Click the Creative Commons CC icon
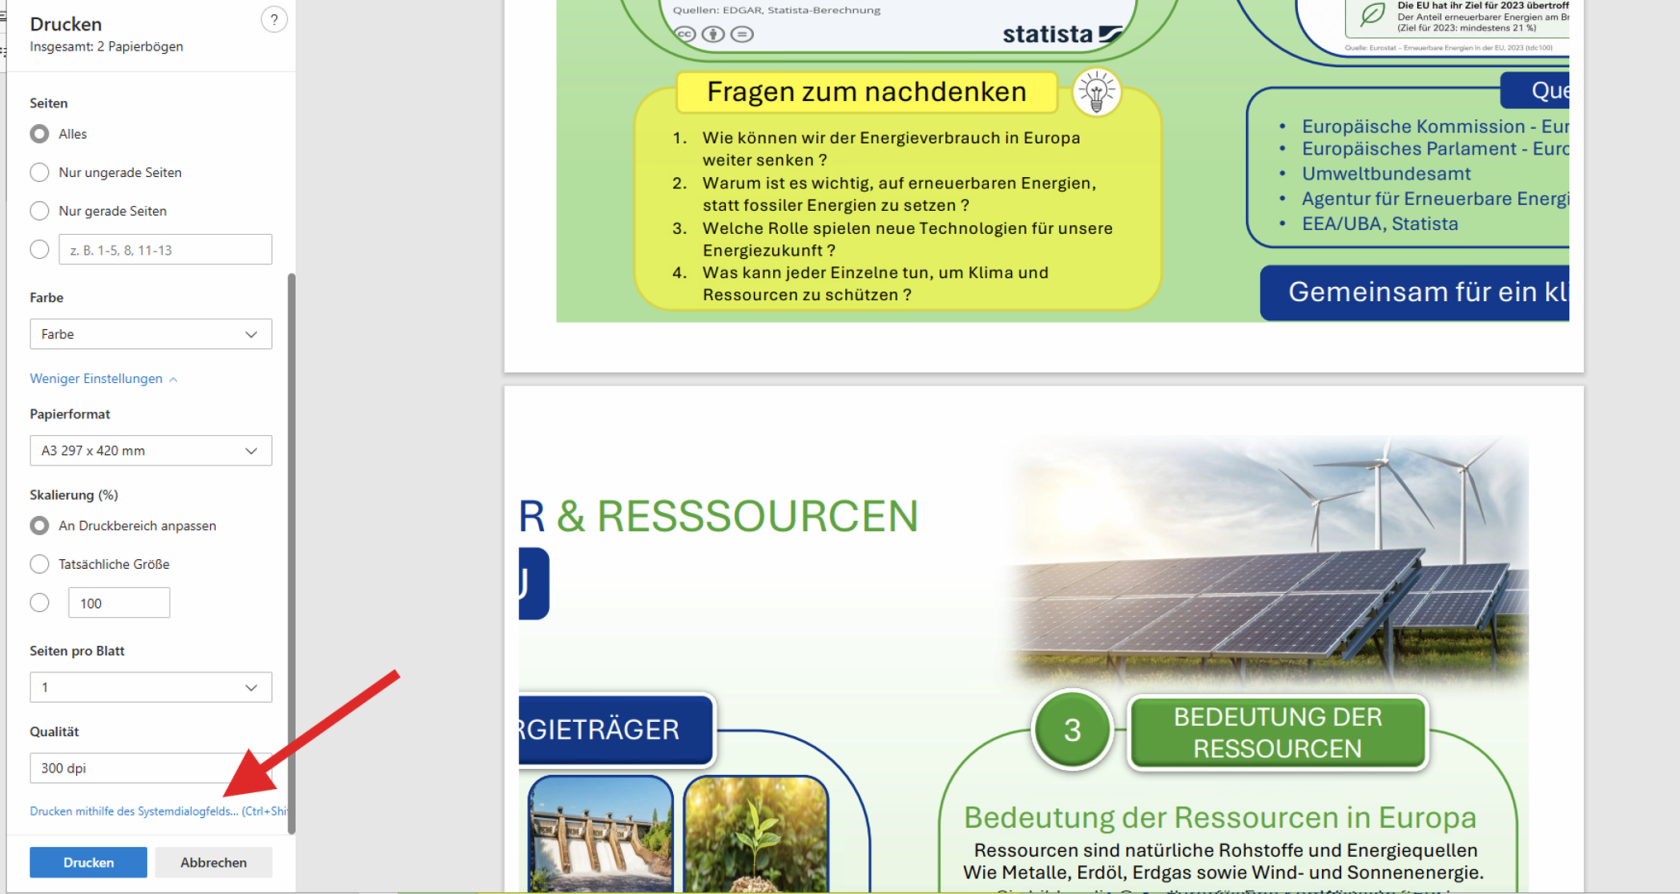This screenshot has height=894, width=1680. [x=685, y=34]
